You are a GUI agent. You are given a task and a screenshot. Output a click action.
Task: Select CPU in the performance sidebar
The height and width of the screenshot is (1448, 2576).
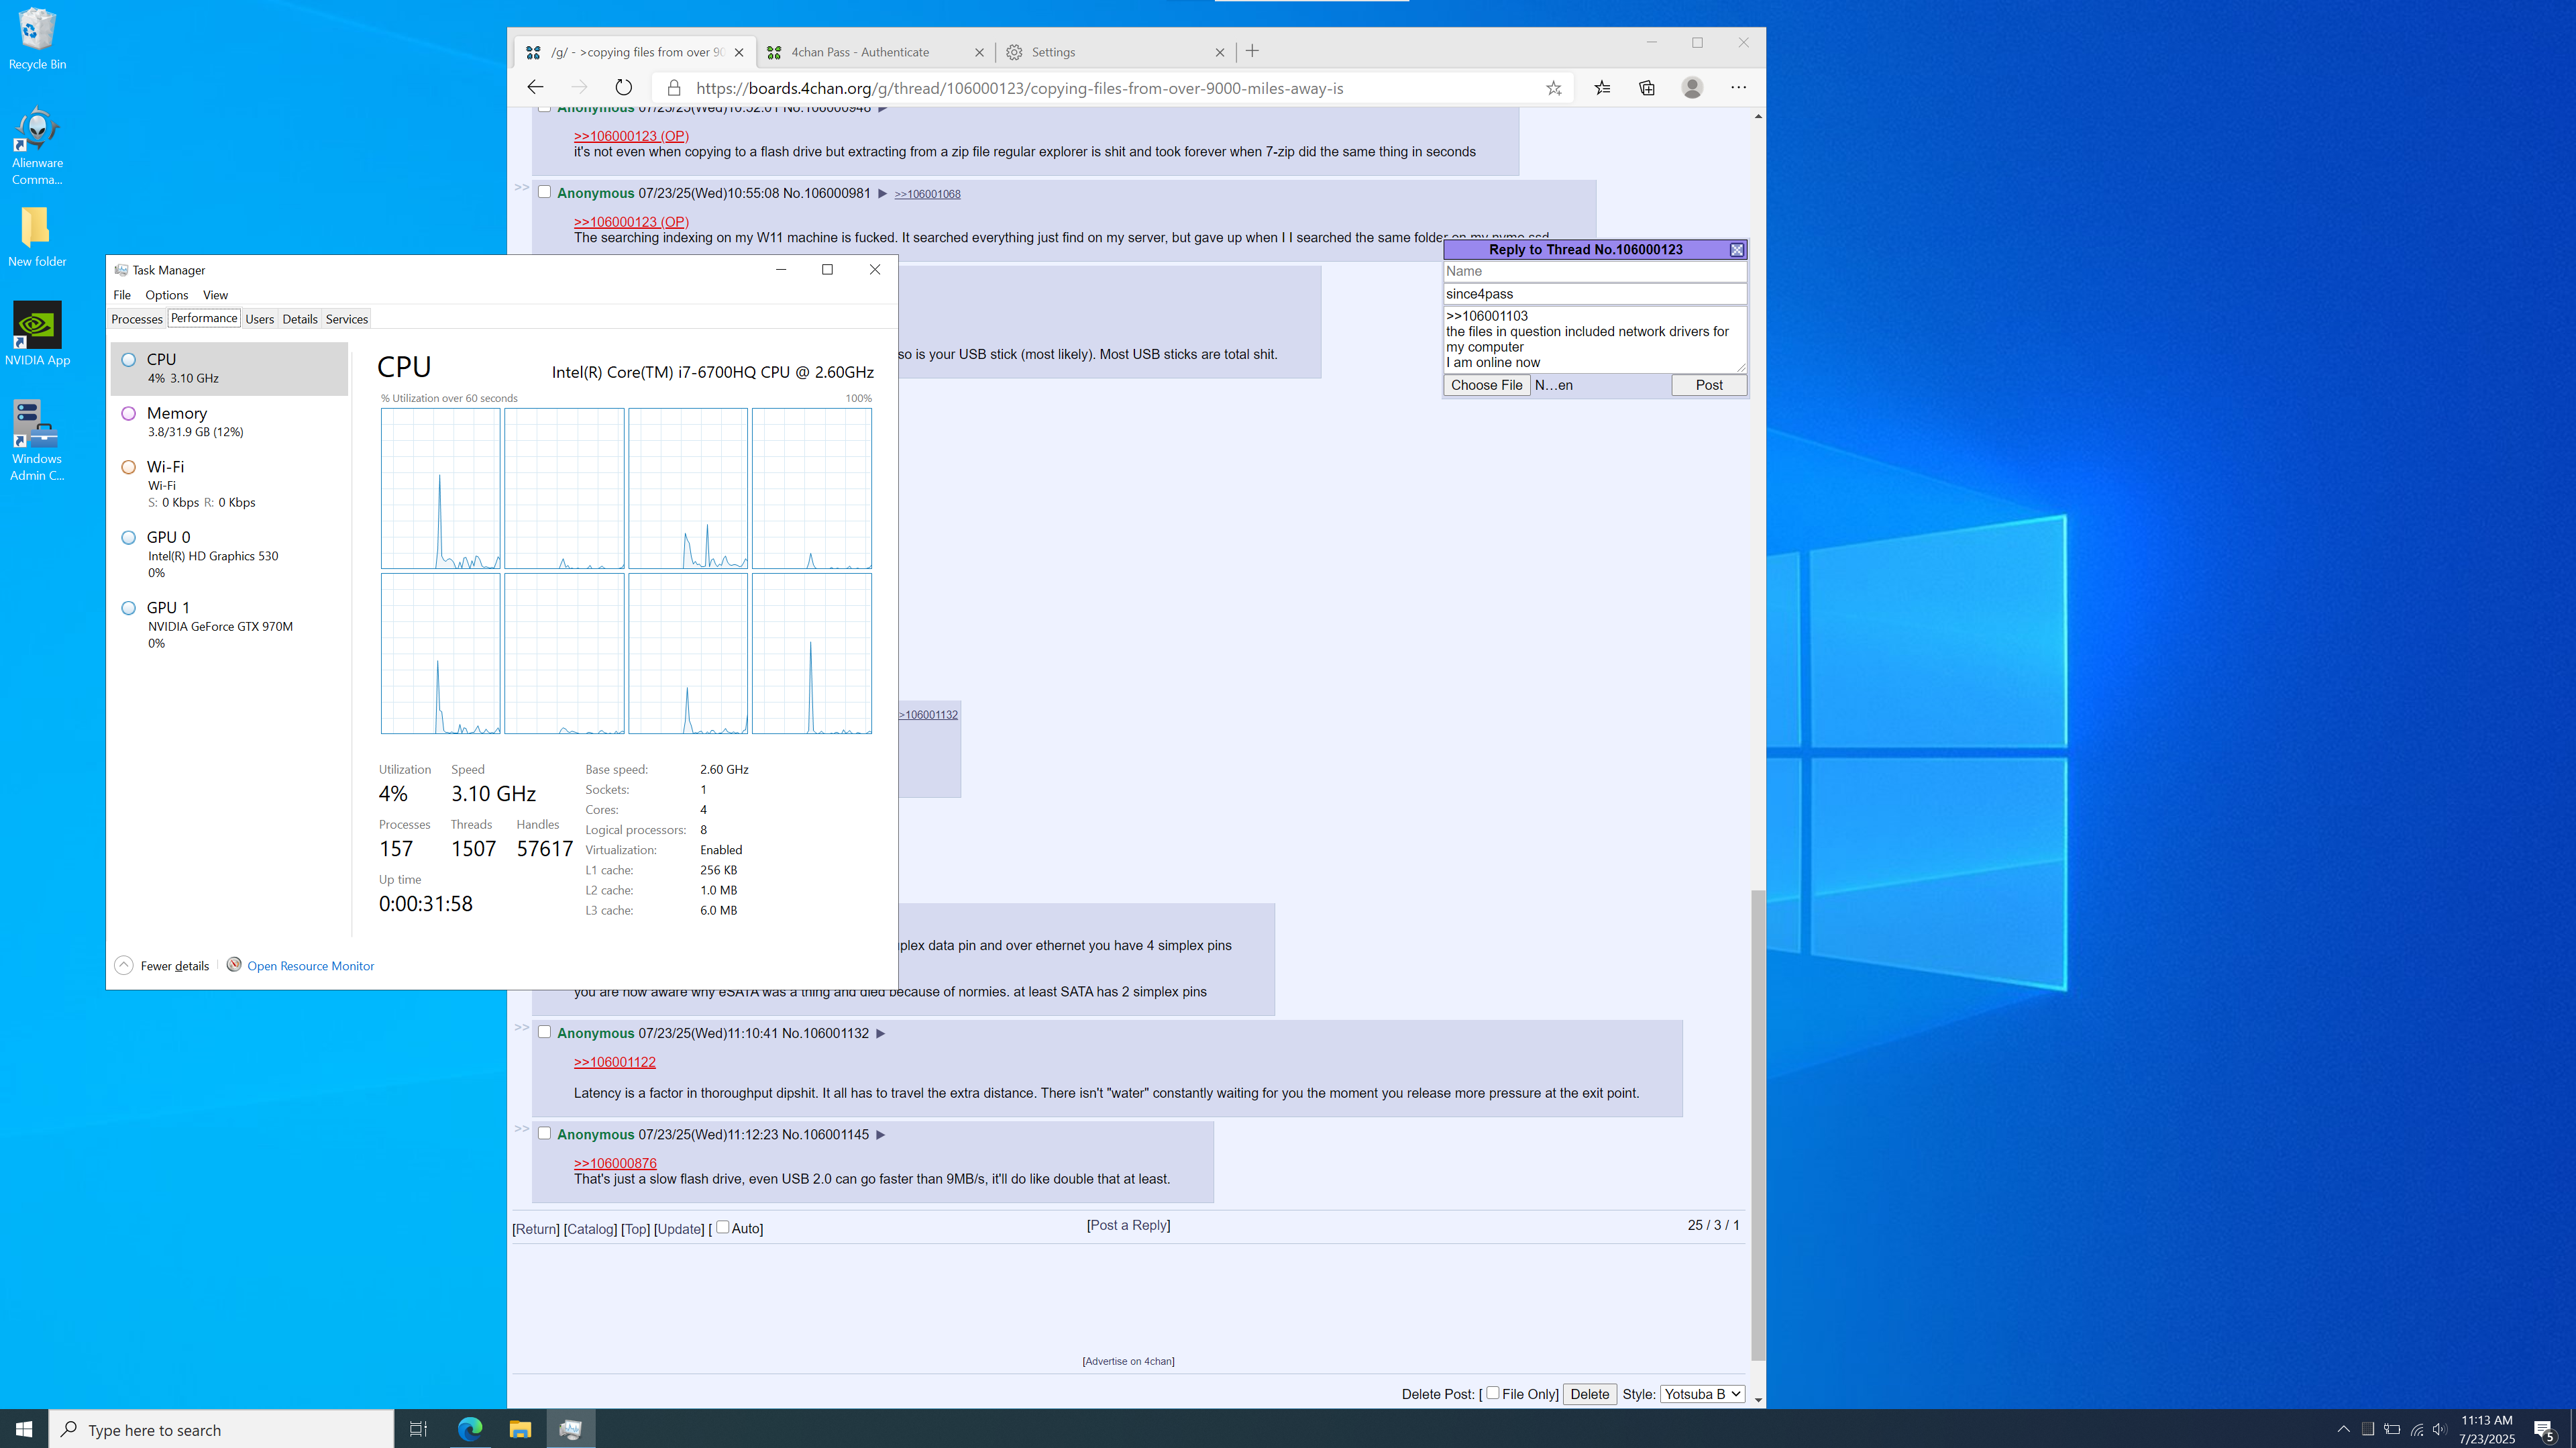click(229, 368)
